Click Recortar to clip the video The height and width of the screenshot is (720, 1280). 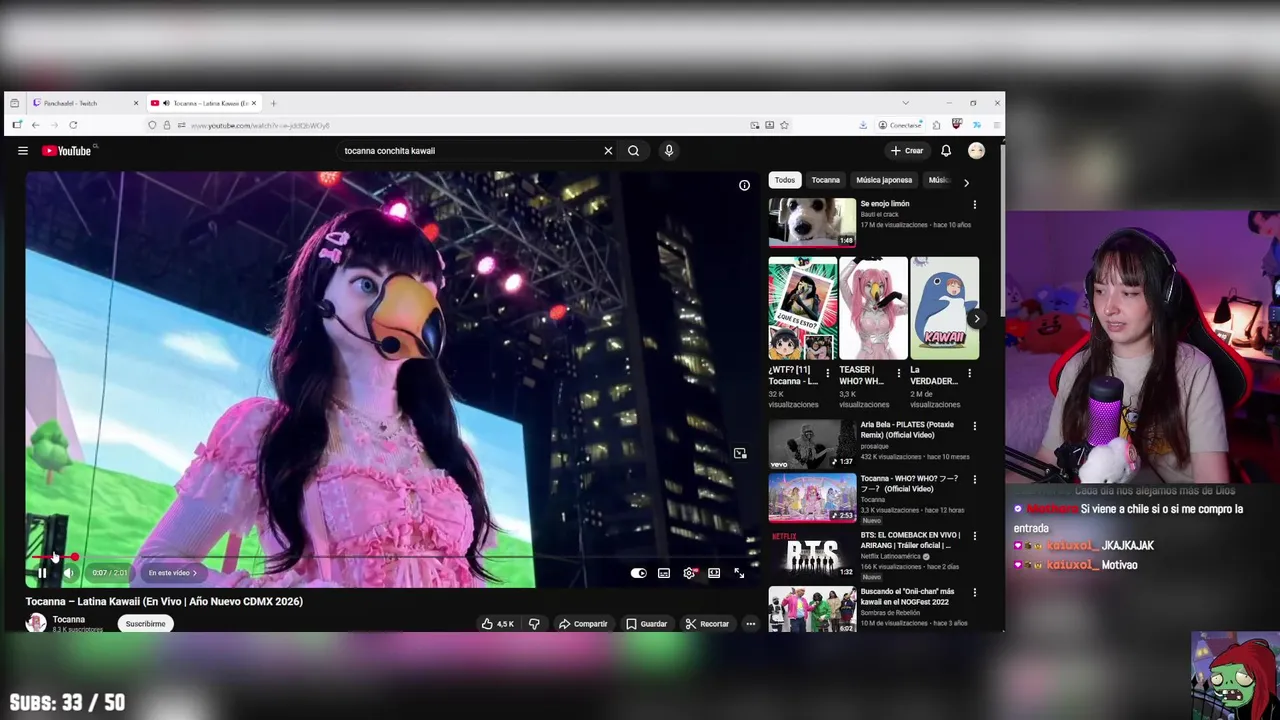point(707,624)
